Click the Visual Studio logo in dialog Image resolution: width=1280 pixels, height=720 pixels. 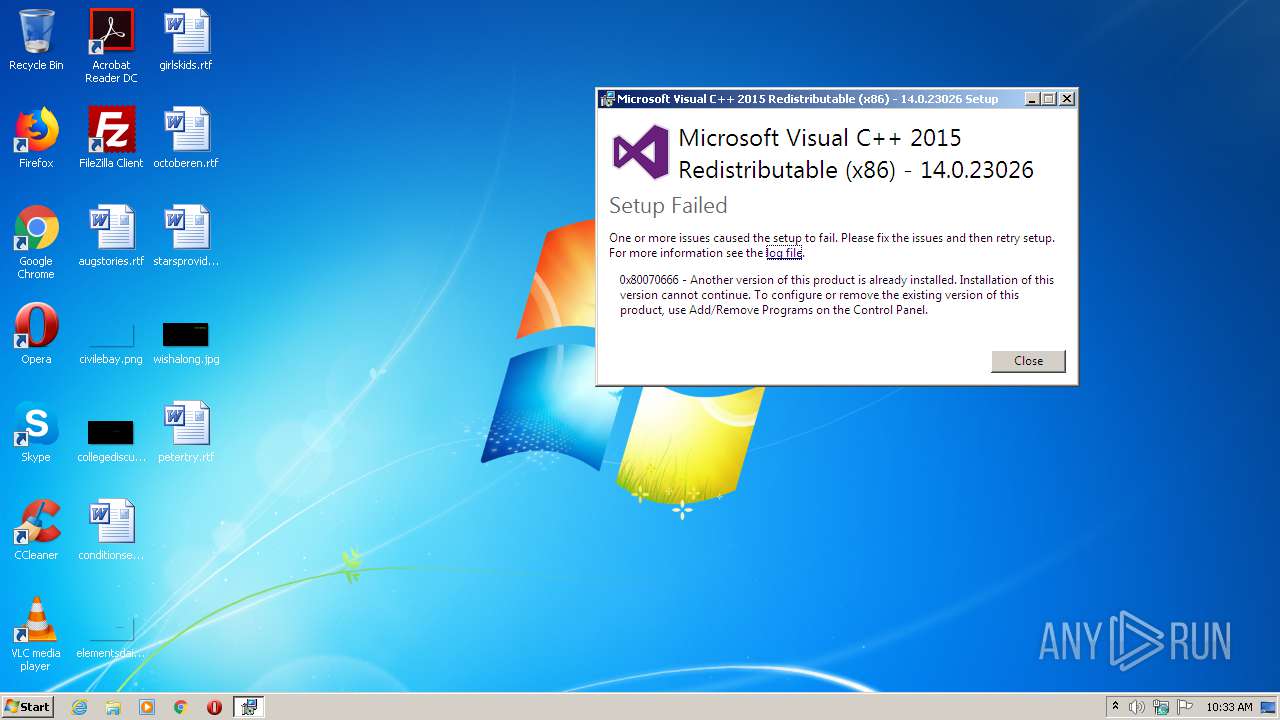pos(641,152)
